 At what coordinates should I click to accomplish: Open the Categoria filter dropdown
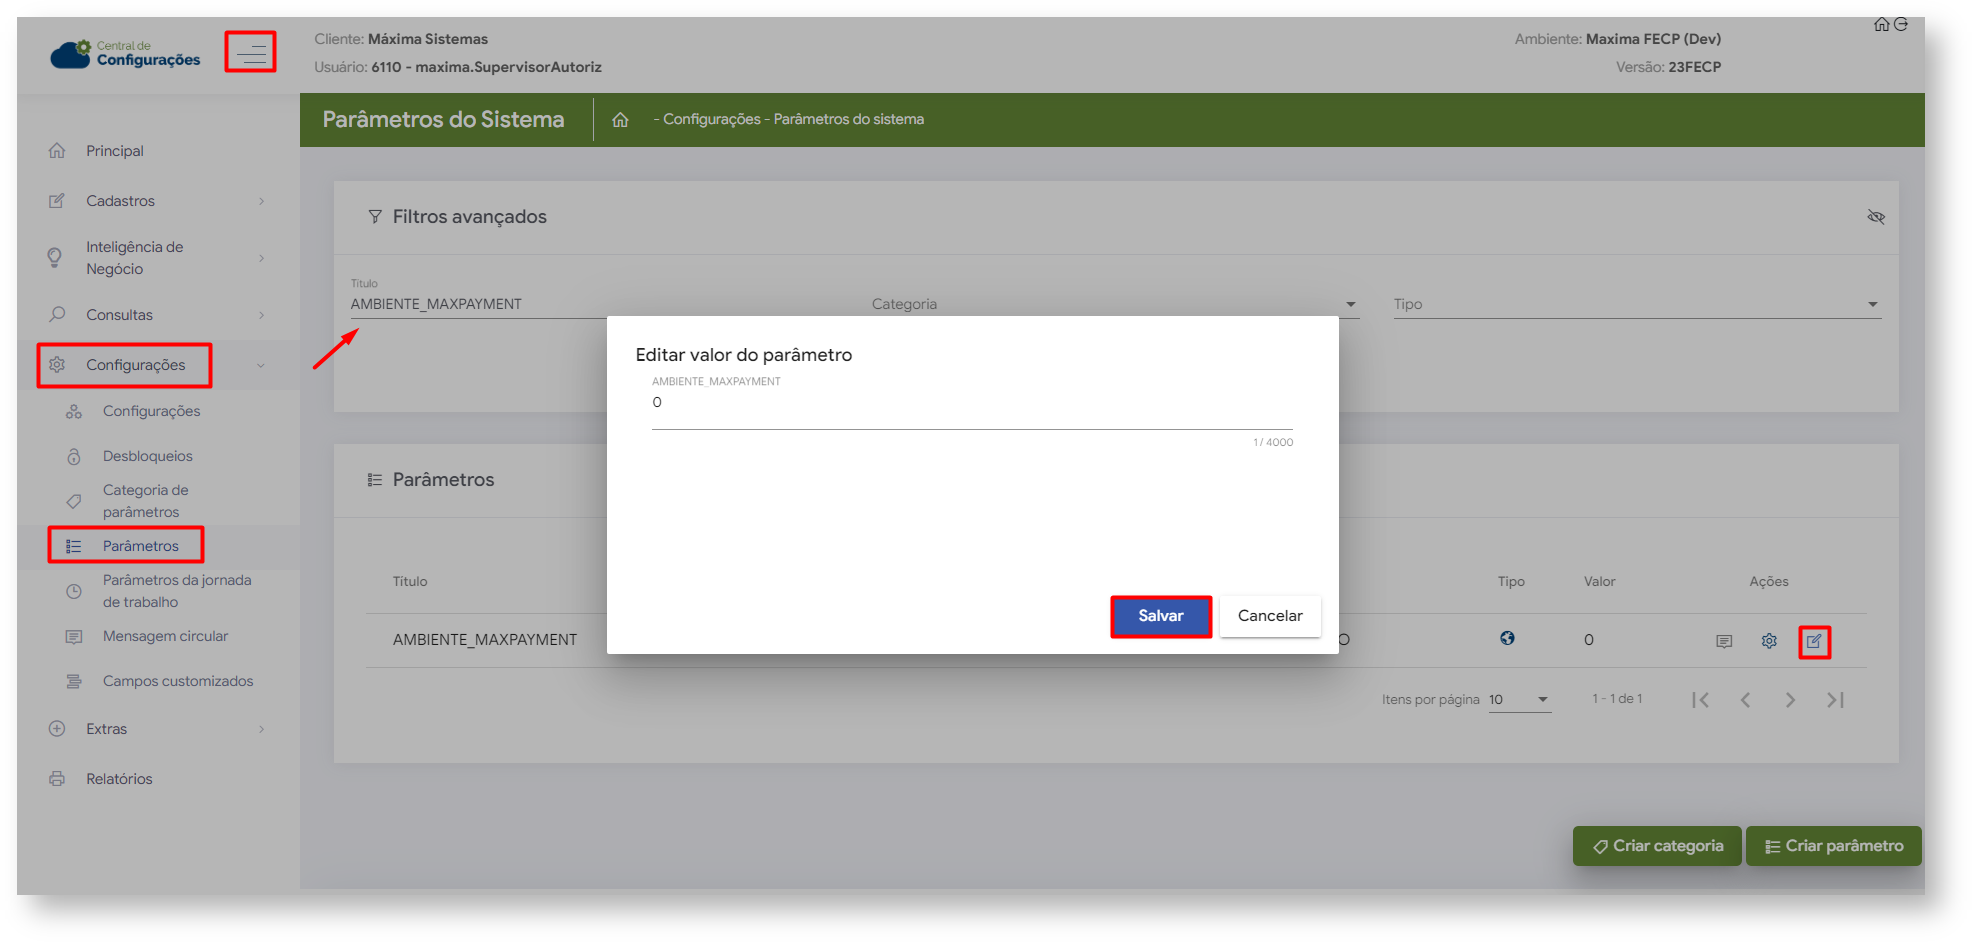tap(1115, 304)
